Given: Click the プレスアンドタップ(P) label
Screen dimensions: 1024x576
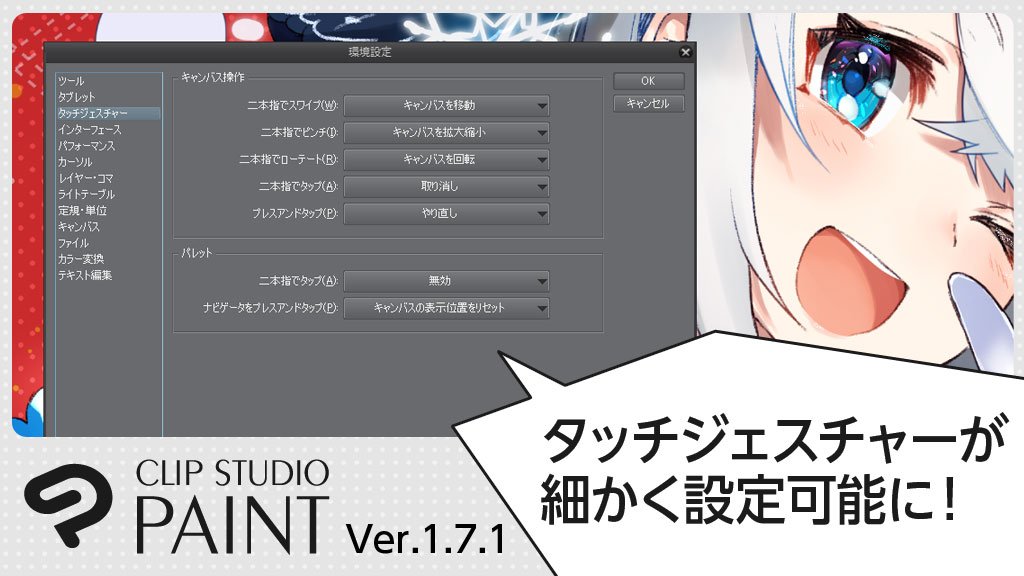Looking at the screenshot, I should (x=295, y=214).
